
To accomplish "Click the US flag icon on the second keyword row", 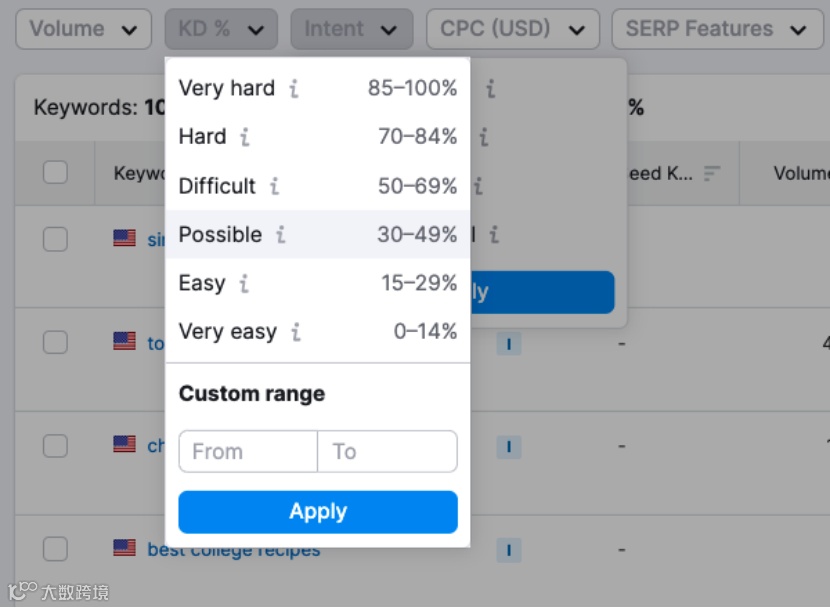I will point(124,342).
